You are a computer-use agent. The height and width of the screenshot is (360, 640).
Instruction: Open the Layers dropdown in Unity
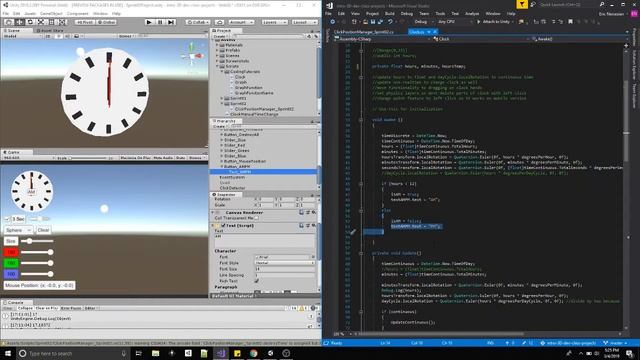click(x=274, y=22)
